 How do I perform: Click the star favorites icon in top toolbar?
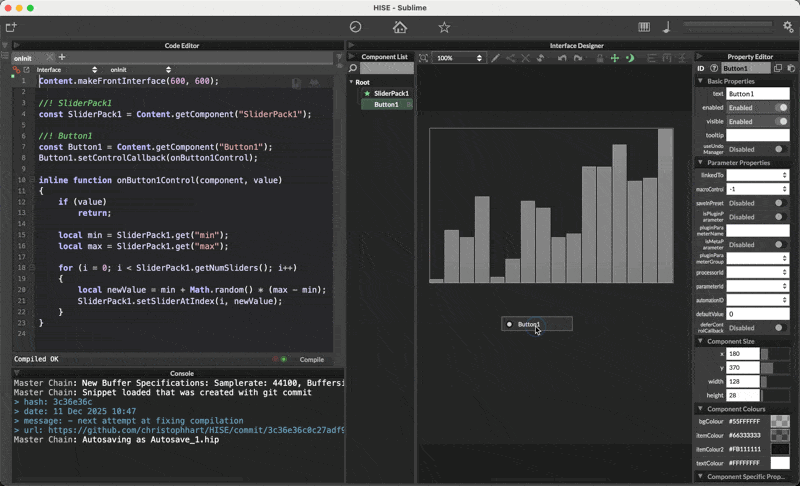pyautogui.click(x=444, y=27)
